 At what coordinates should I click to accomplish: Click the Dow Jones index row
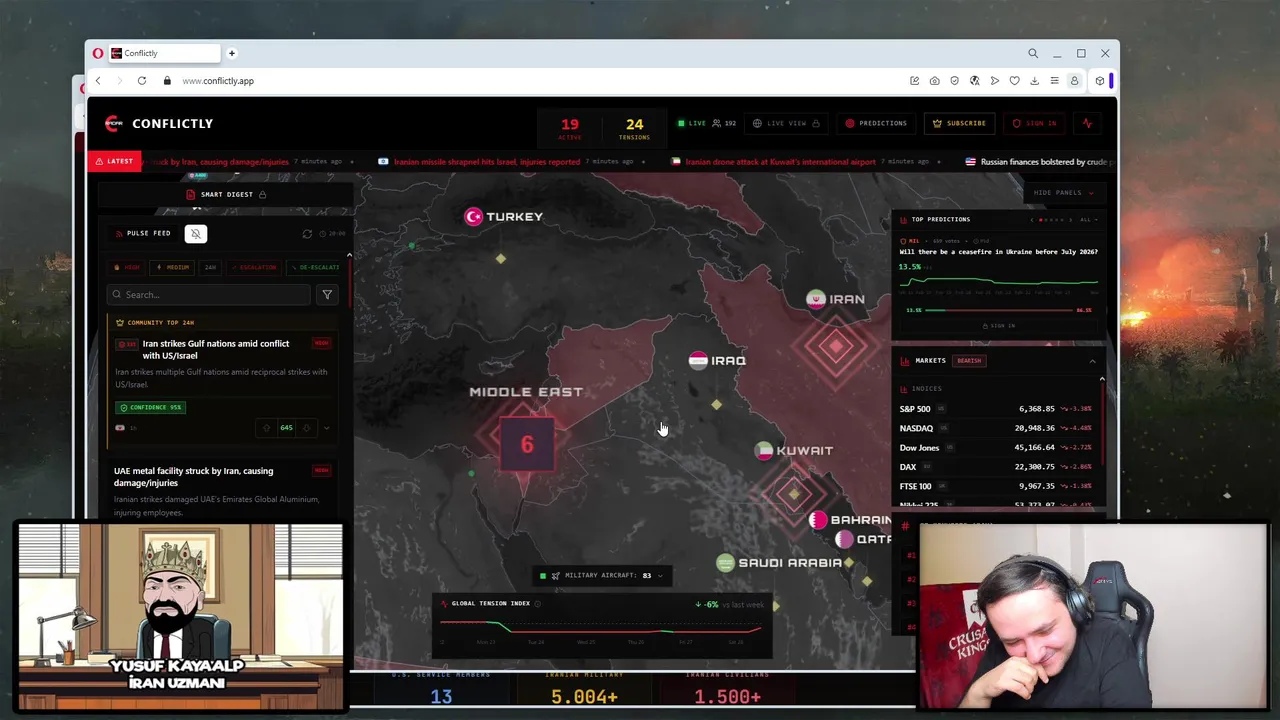click(x=996, y=448)
